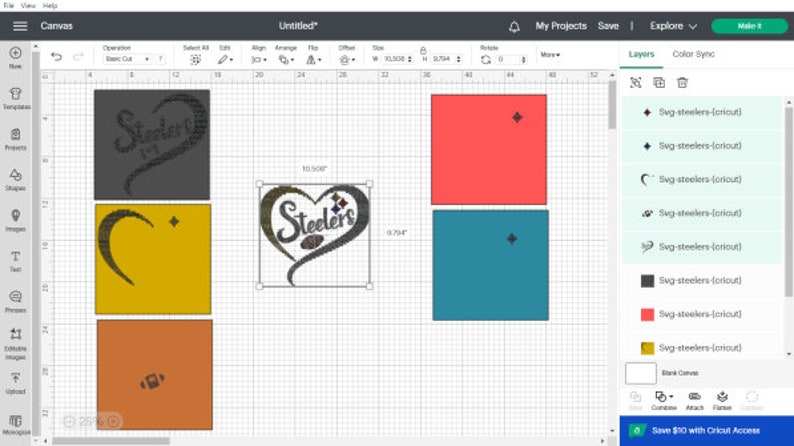The height and width of the screenshot is (446, 794).
Task: Open the Operation Basic Cut dropdown
Action: tap(127, 59)
